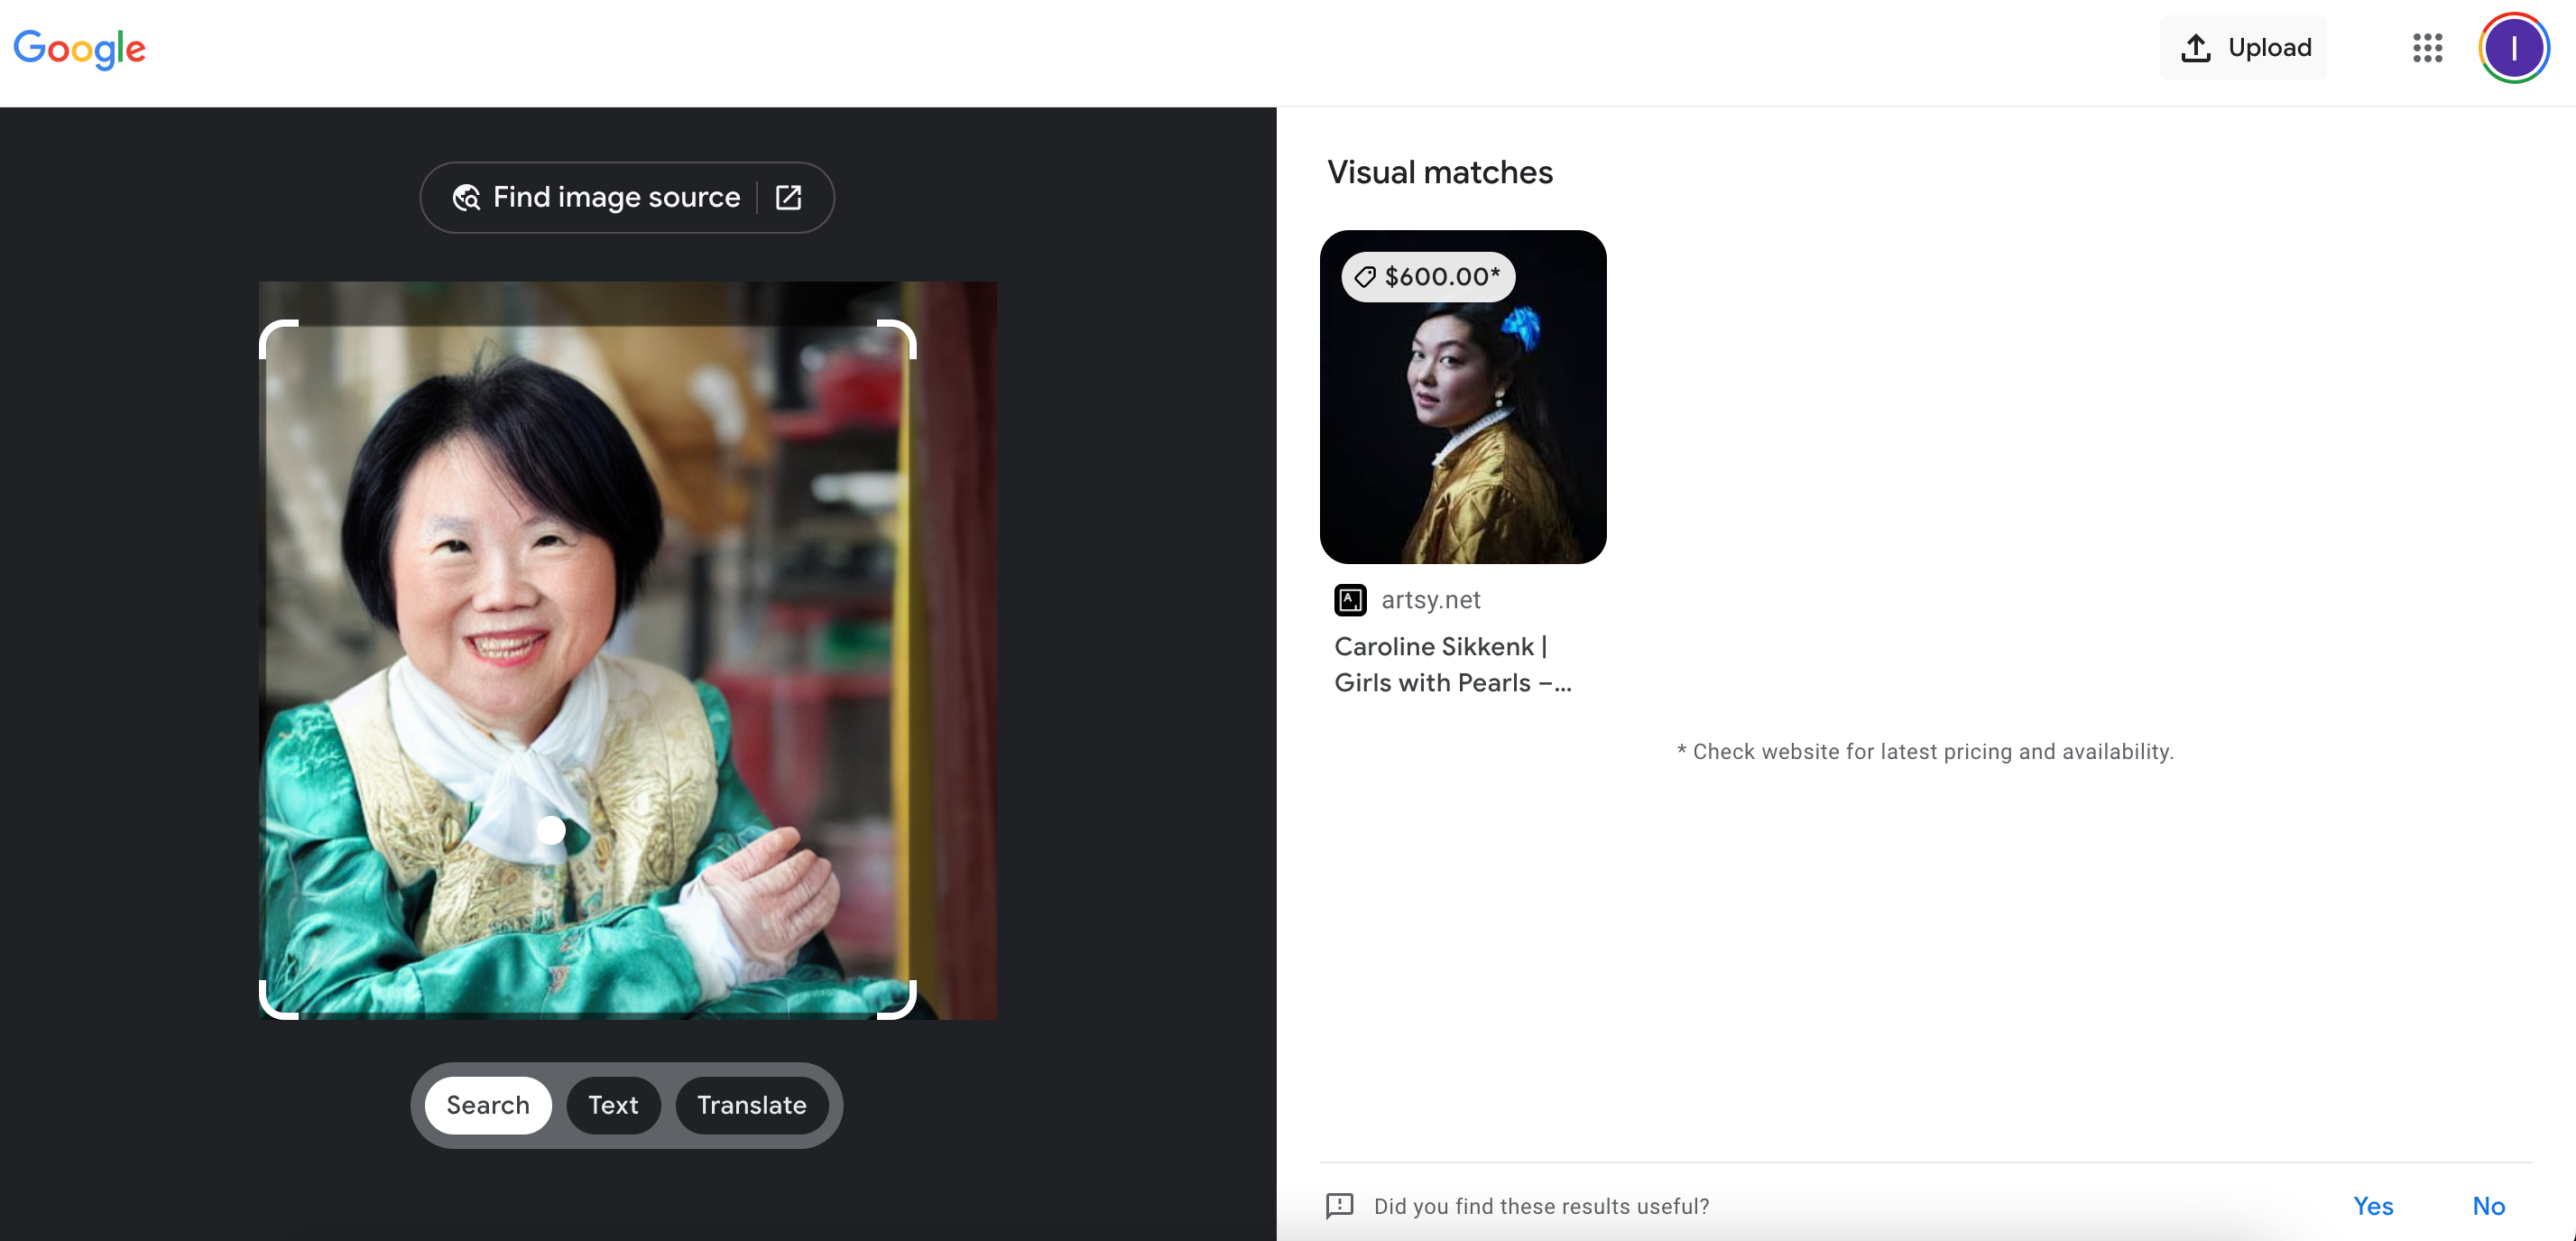2576x1241 pixels.
Task: Click the pricing availability disclaimer text
Action: click(x=1925, y=751)
